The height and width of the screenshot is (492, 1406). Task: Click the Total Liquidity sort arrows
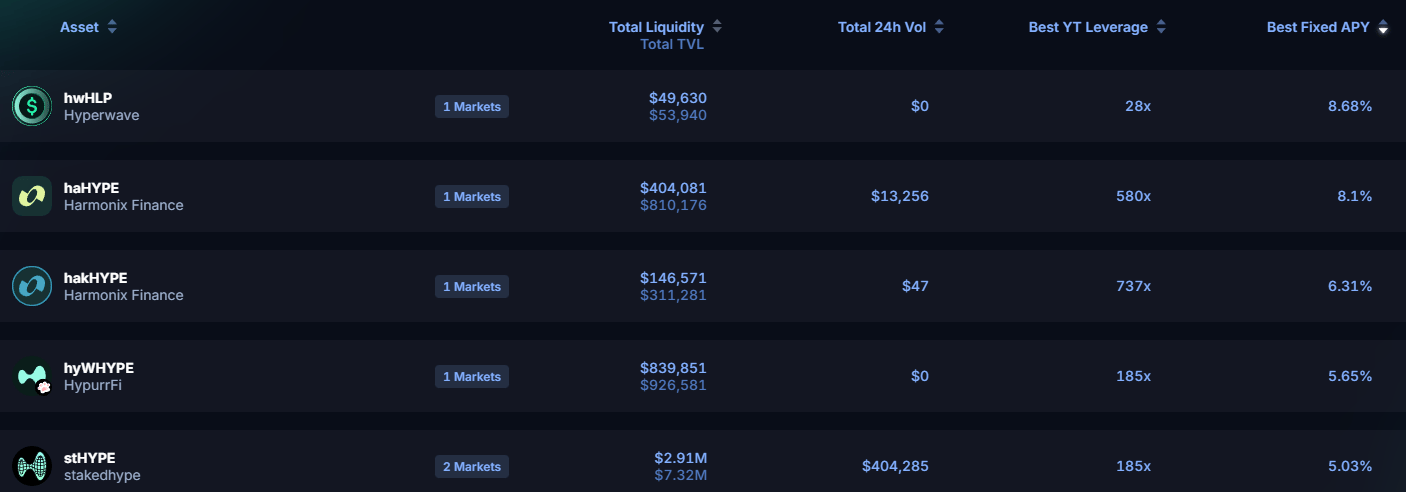(717, 27)
